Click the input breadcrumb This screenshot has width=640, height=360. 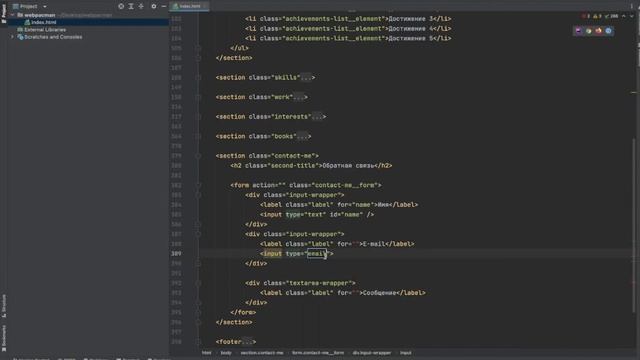pos(406,353)
